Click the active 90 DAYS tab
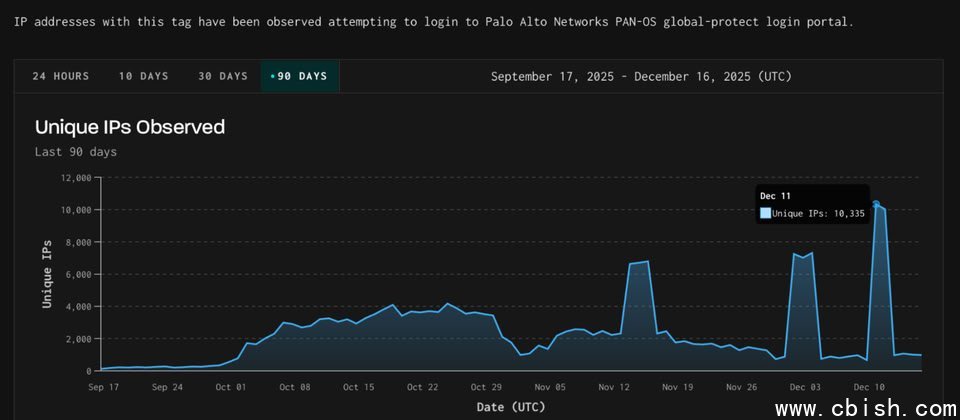 click(x=299, y=76)
